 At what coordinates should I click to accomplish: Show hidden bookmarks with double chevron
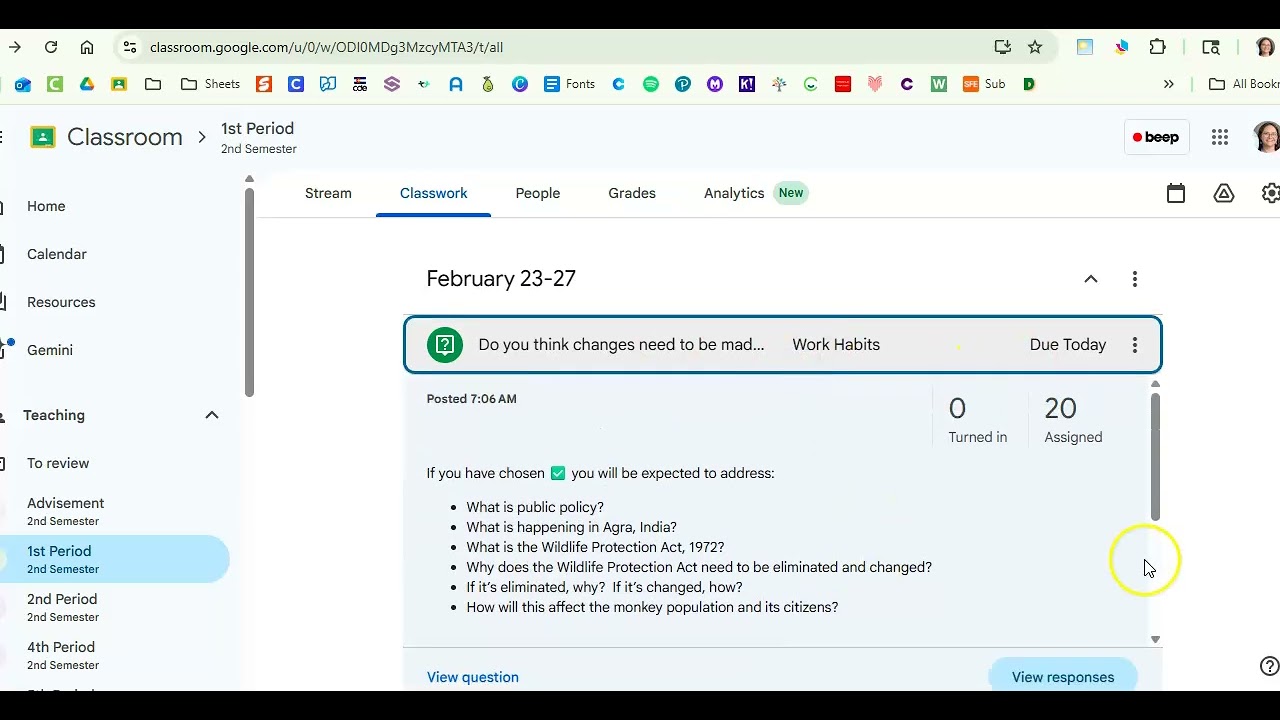[x=1168, y=84]
